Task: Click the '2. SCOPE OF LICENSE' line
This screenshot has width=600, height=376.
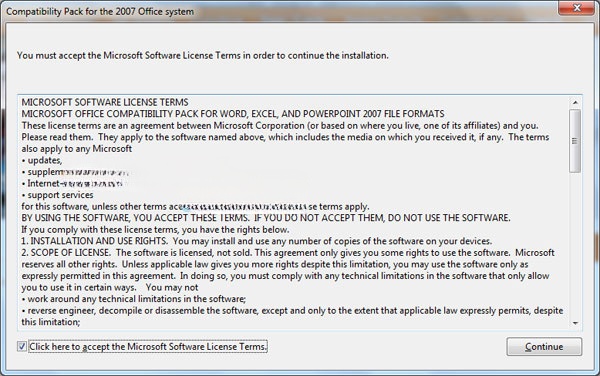Action: 288,253
